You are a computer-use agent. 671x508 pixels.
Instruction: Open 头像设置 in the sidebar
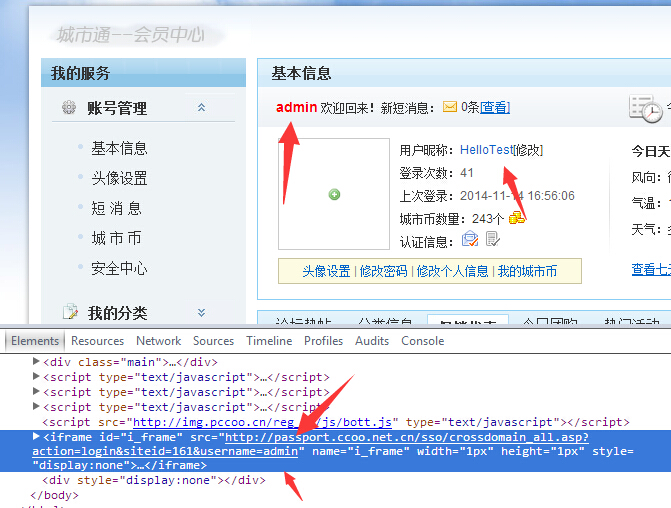pos(119,178)
